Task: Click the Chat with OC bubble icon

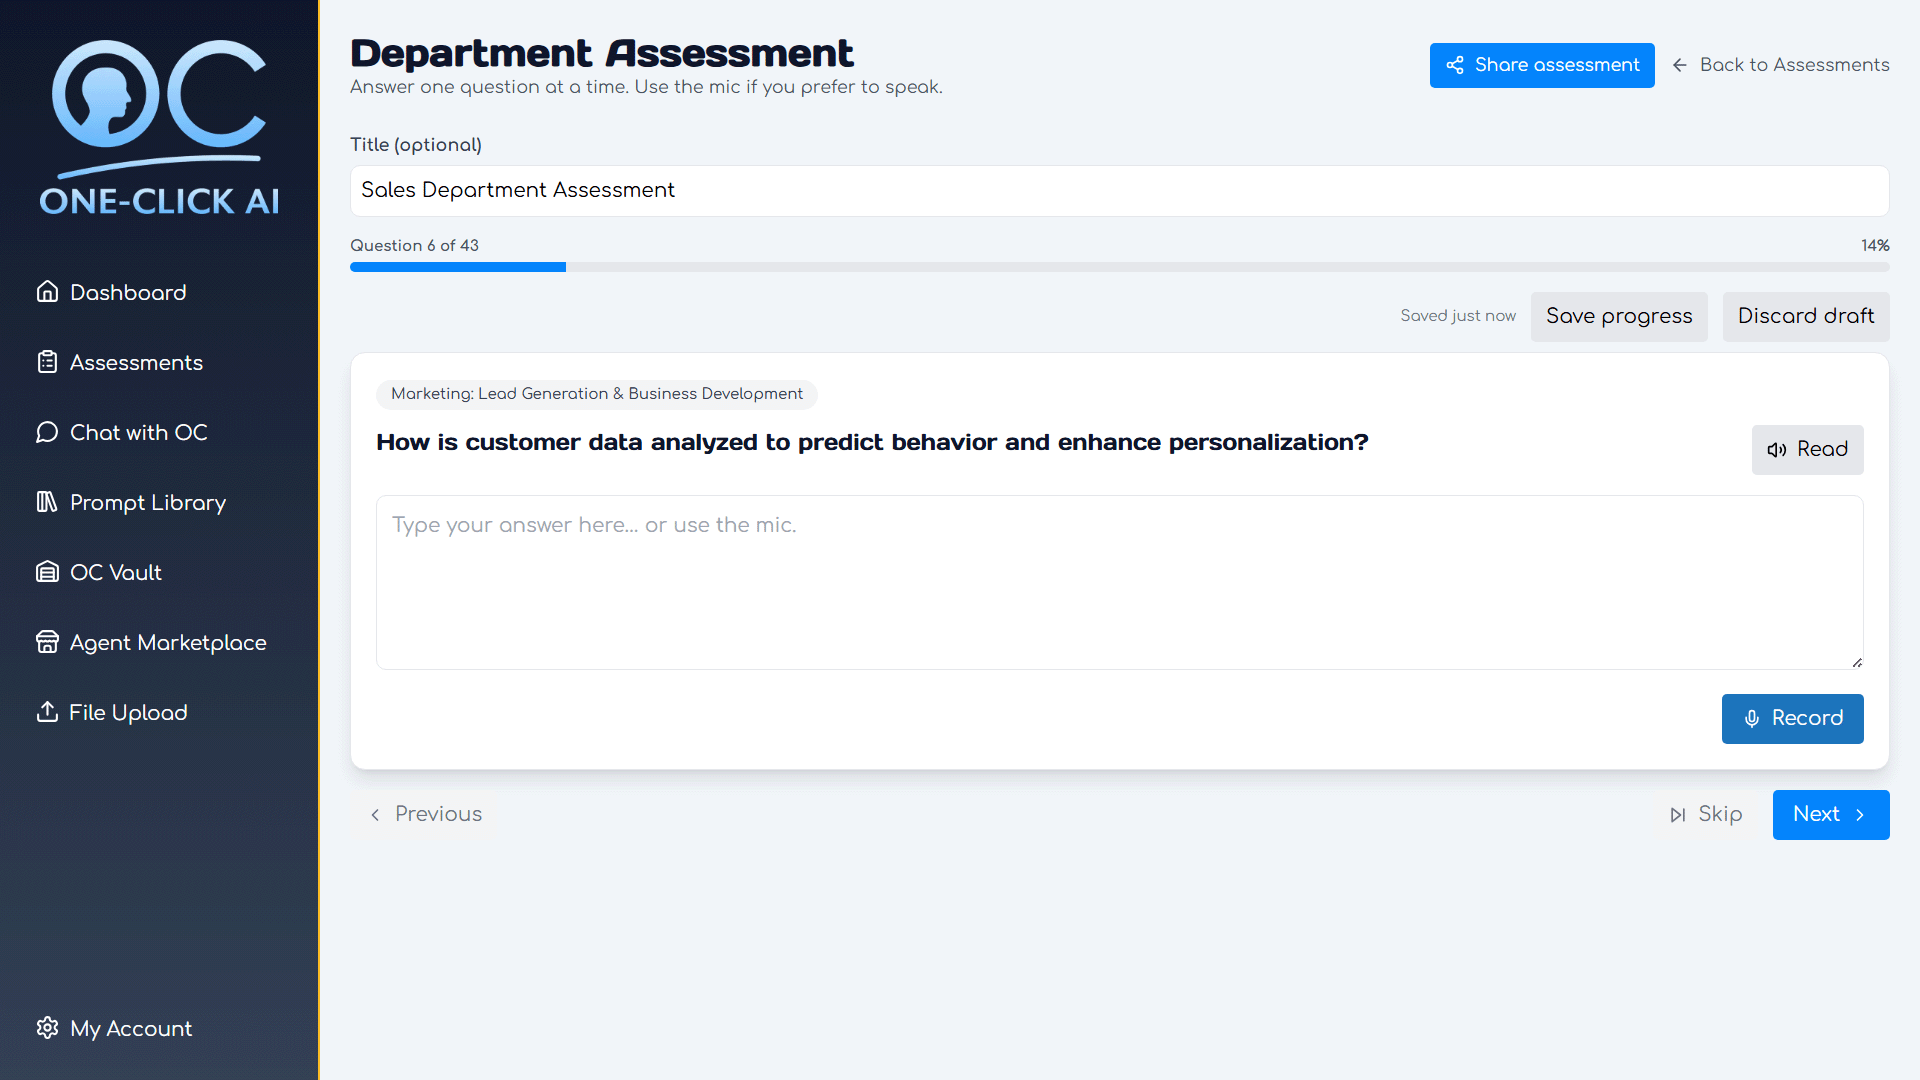Action: tap(47, 432)
